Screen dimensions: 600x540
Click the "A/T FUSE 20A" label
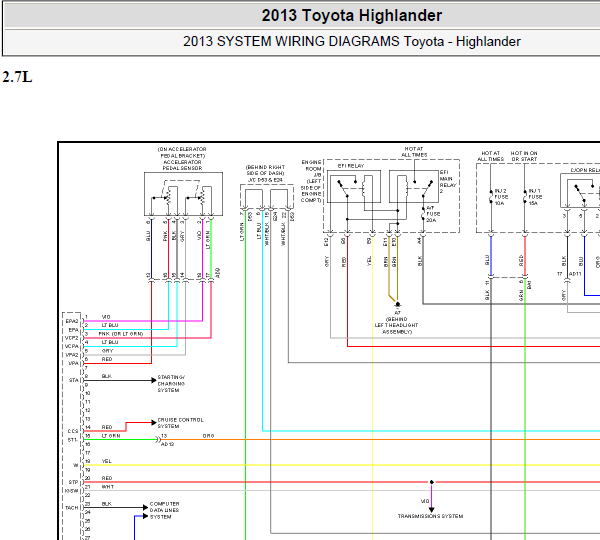(433, 214)
